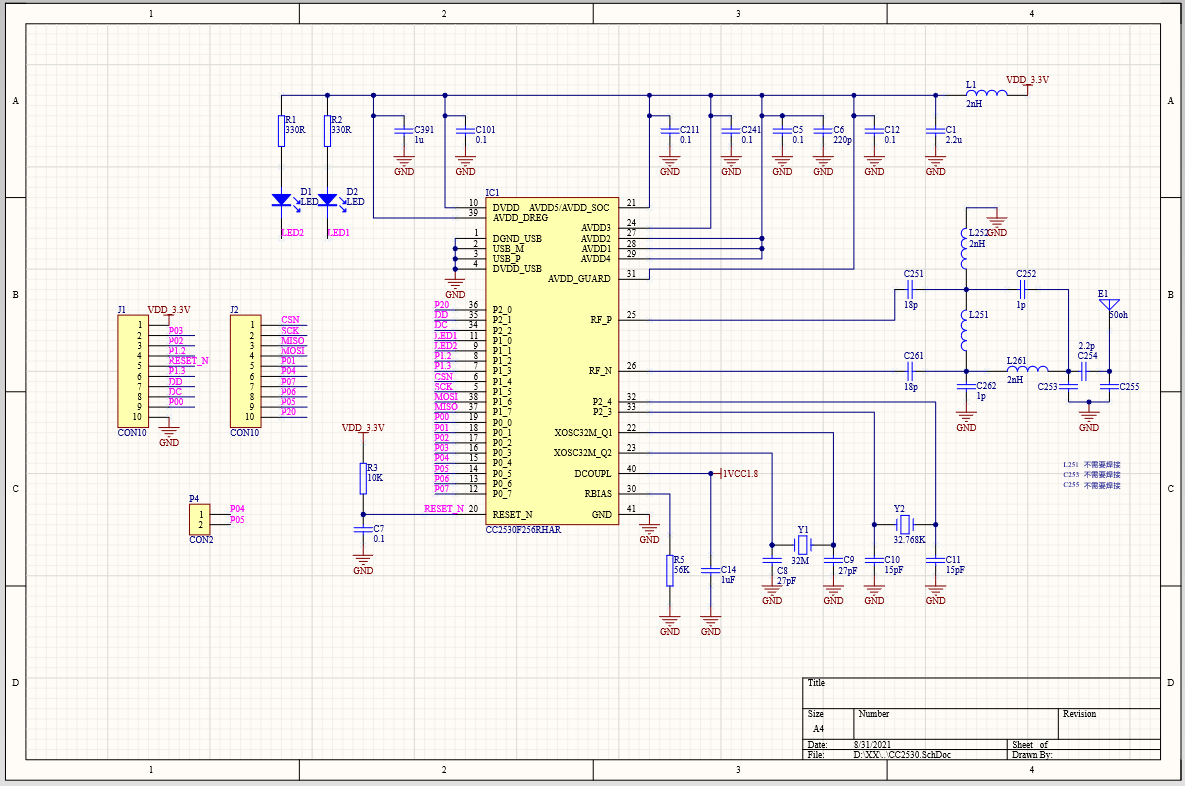Click the RESET_N net label at pin 20
Image resolution: width=1185 pixels, height=786 pixels.
[444, 509]
